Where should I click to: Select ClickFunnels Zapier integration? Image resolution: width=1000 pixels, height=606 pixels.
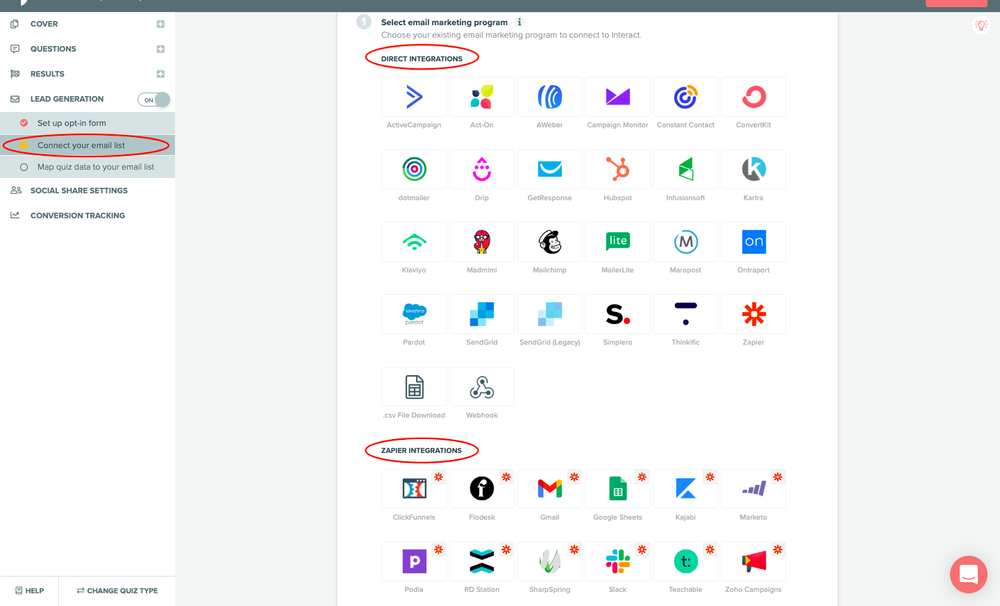point(414,489)
